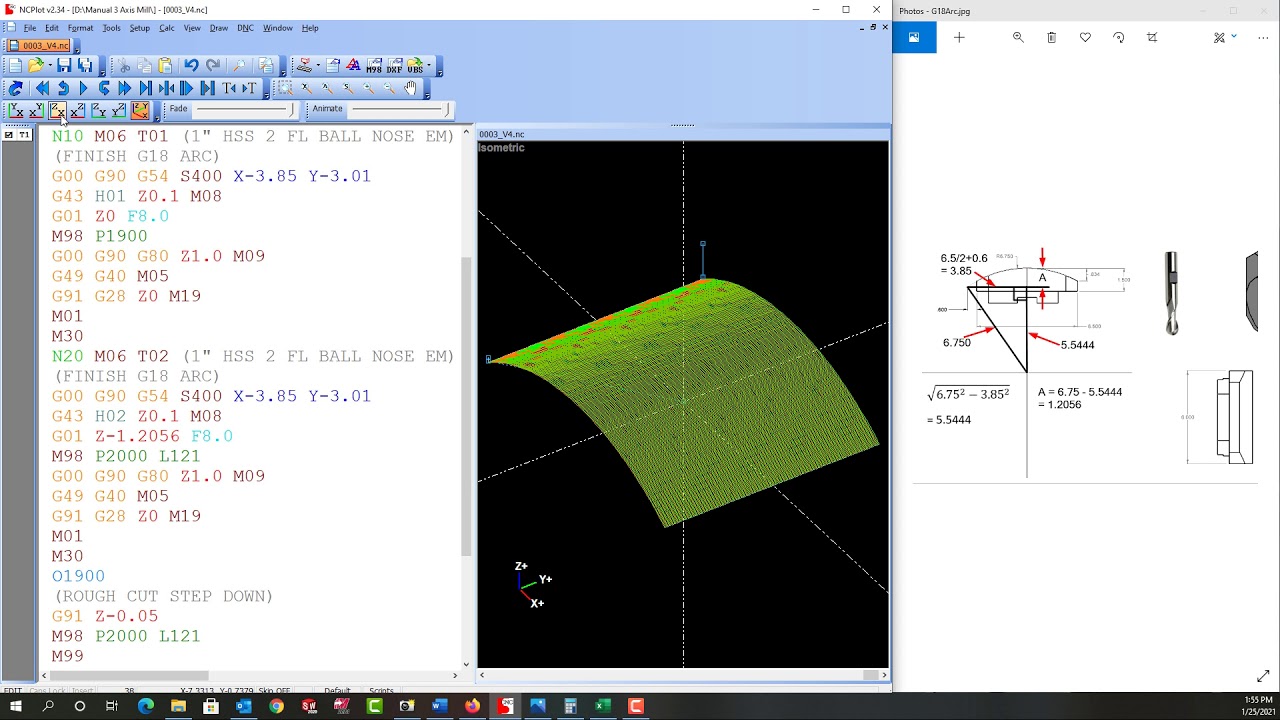1280x720 pixels.
Task: Open the Windows Start menu
Action: (x=16, y=706)
